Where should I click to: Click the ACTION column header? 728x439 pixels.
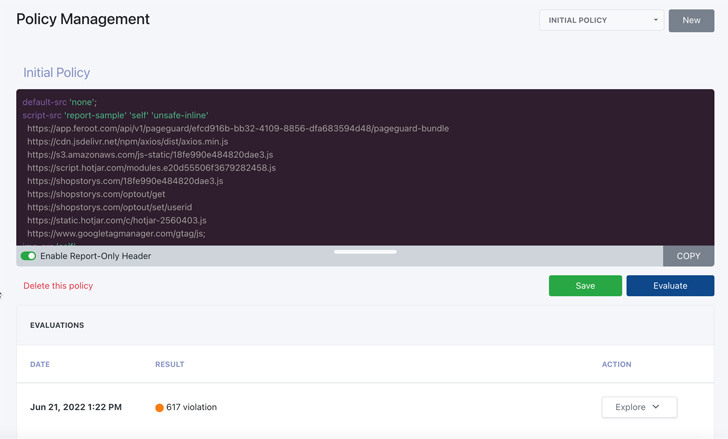pyautogui.click(x=617, y=364)
